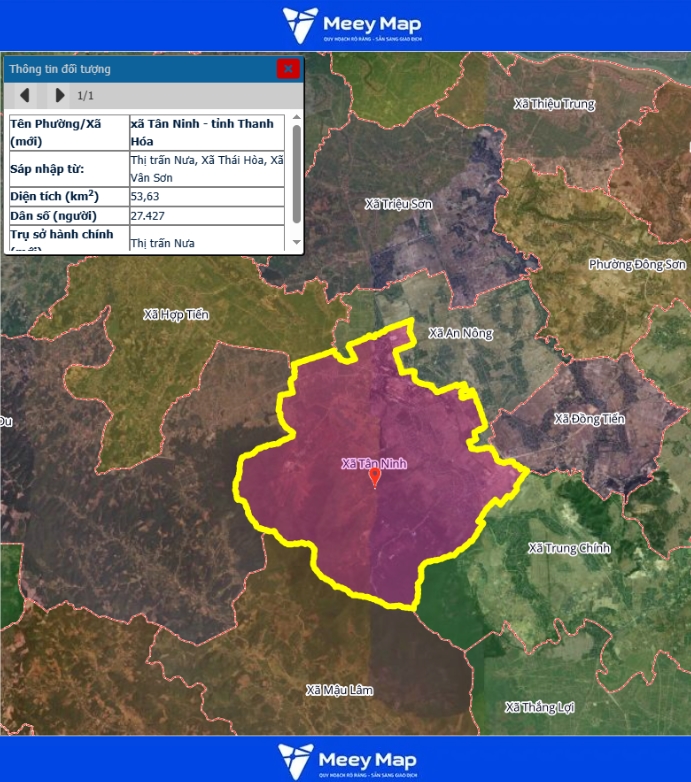Screen dimensions: 691x782
Task: Click the scrollbar up arrow in info table
Action: [296, 119]
